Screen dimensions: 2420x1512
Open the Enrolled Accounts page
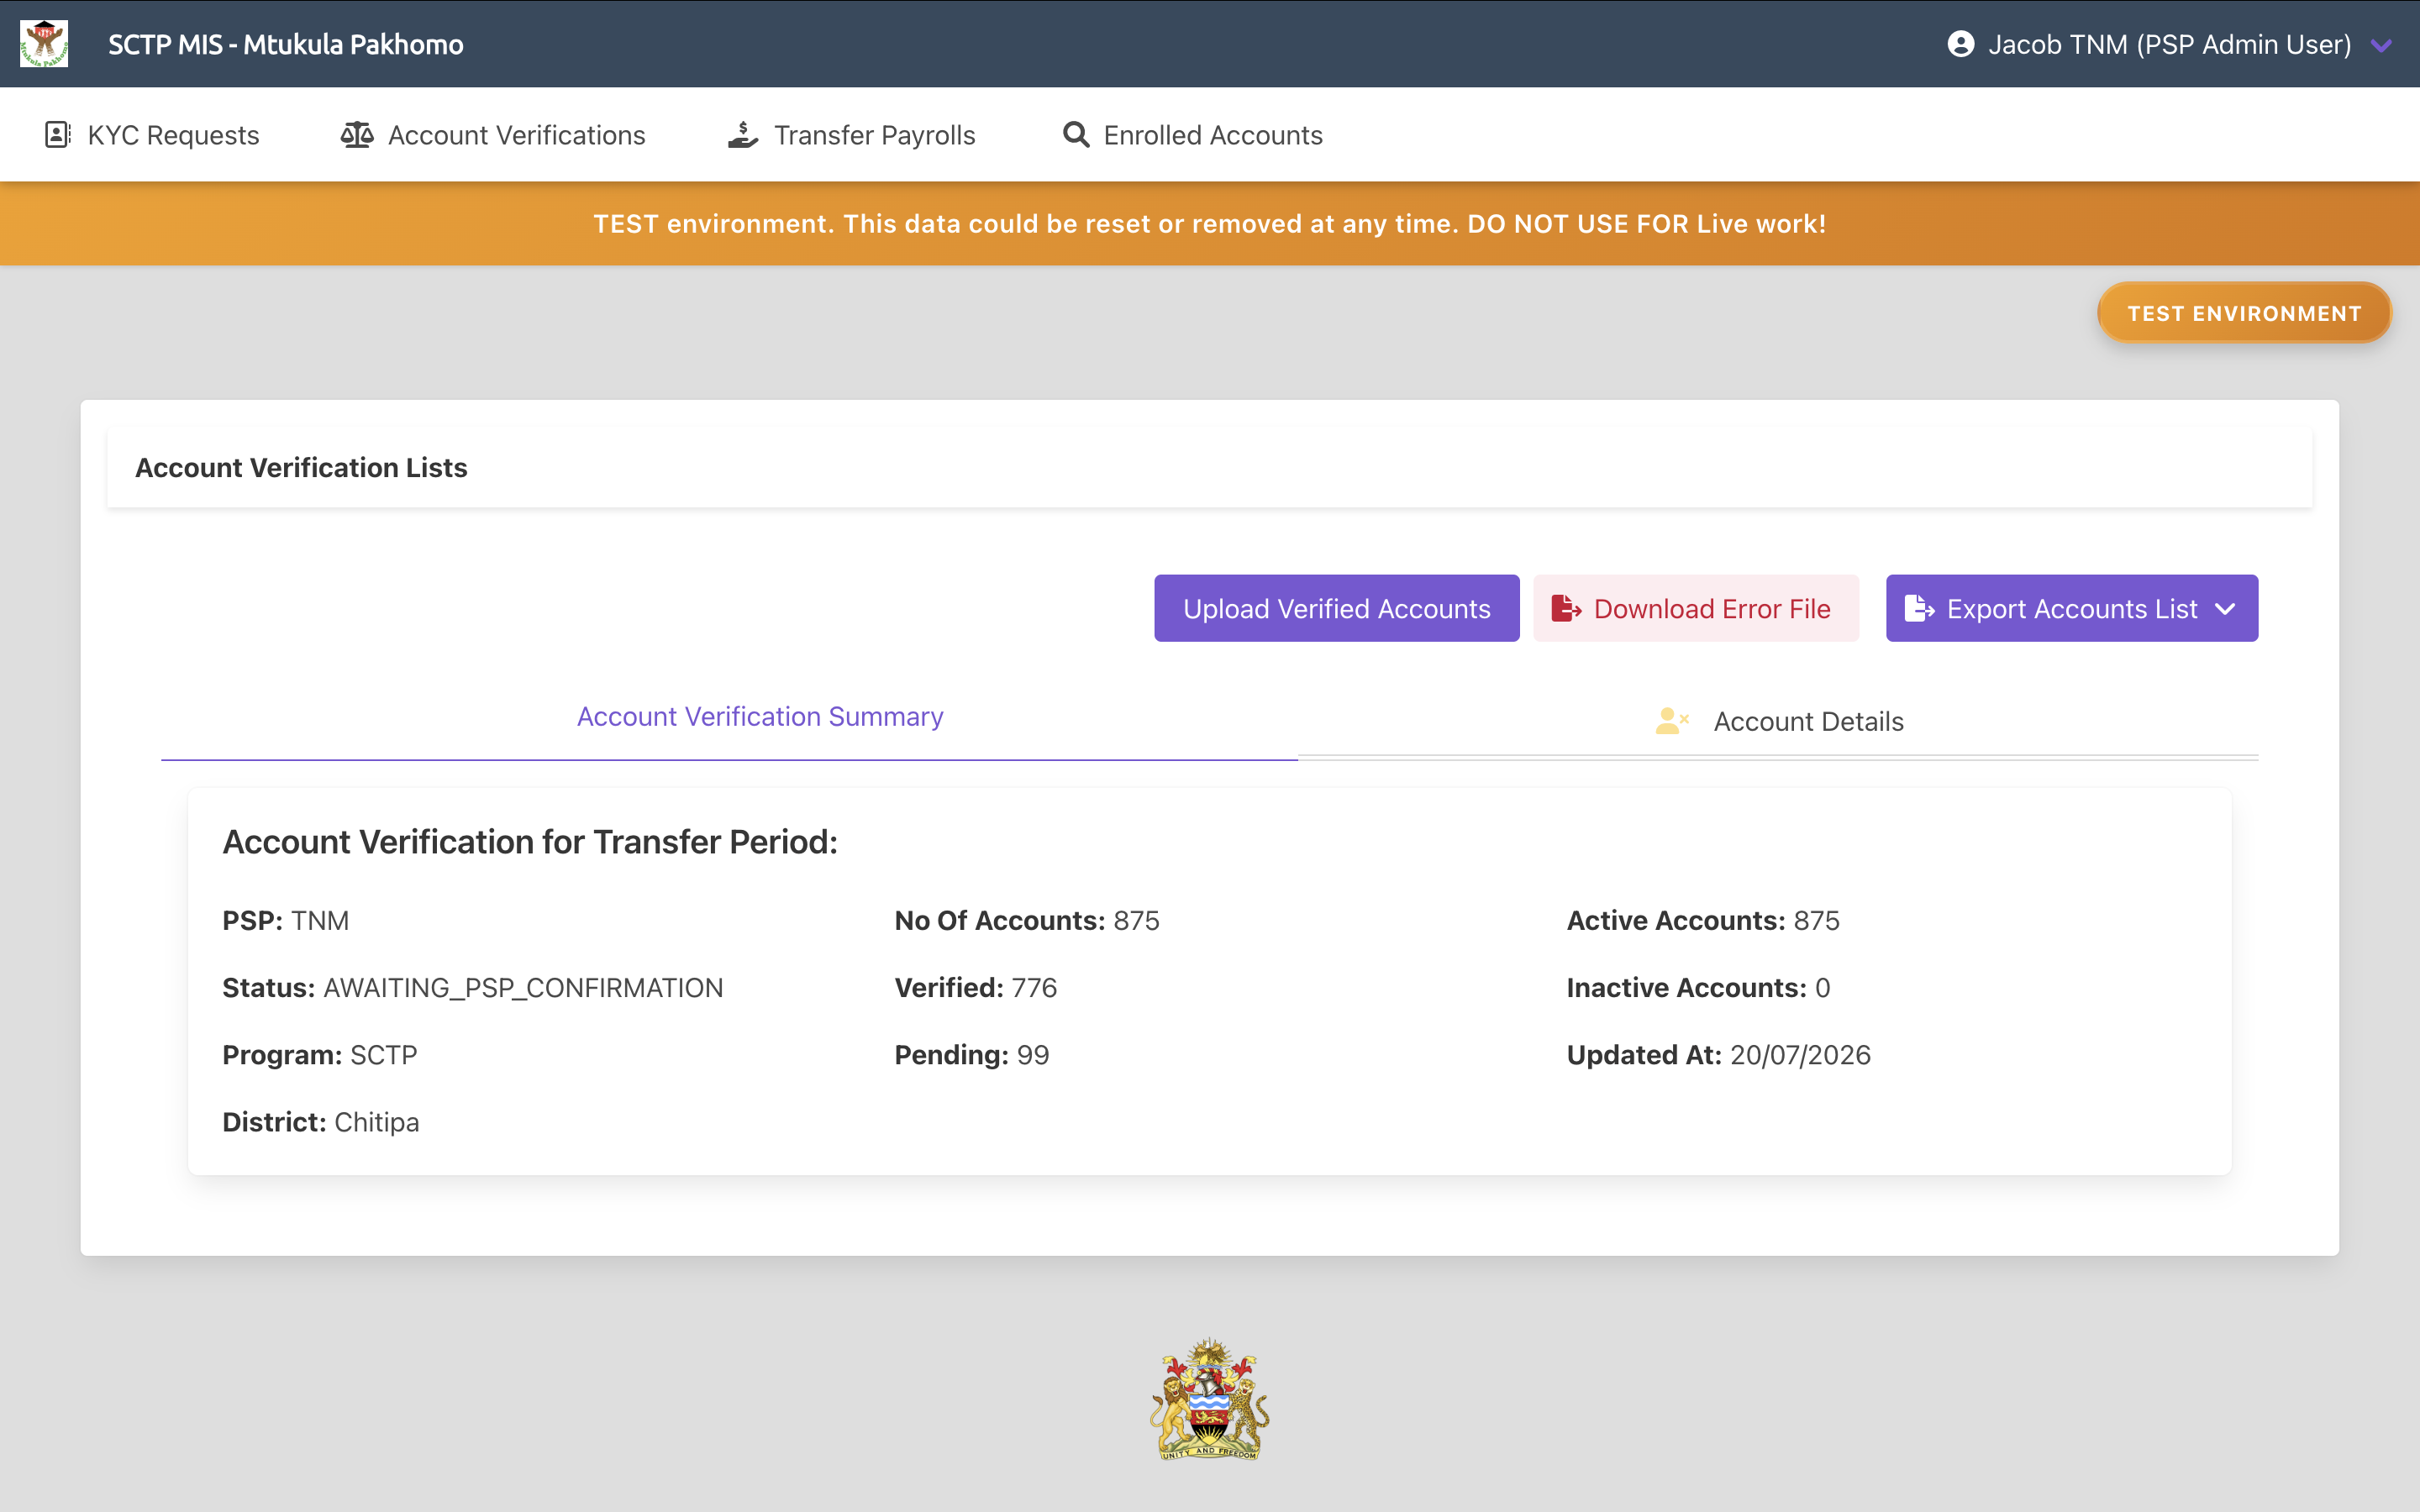point(1192,135)
